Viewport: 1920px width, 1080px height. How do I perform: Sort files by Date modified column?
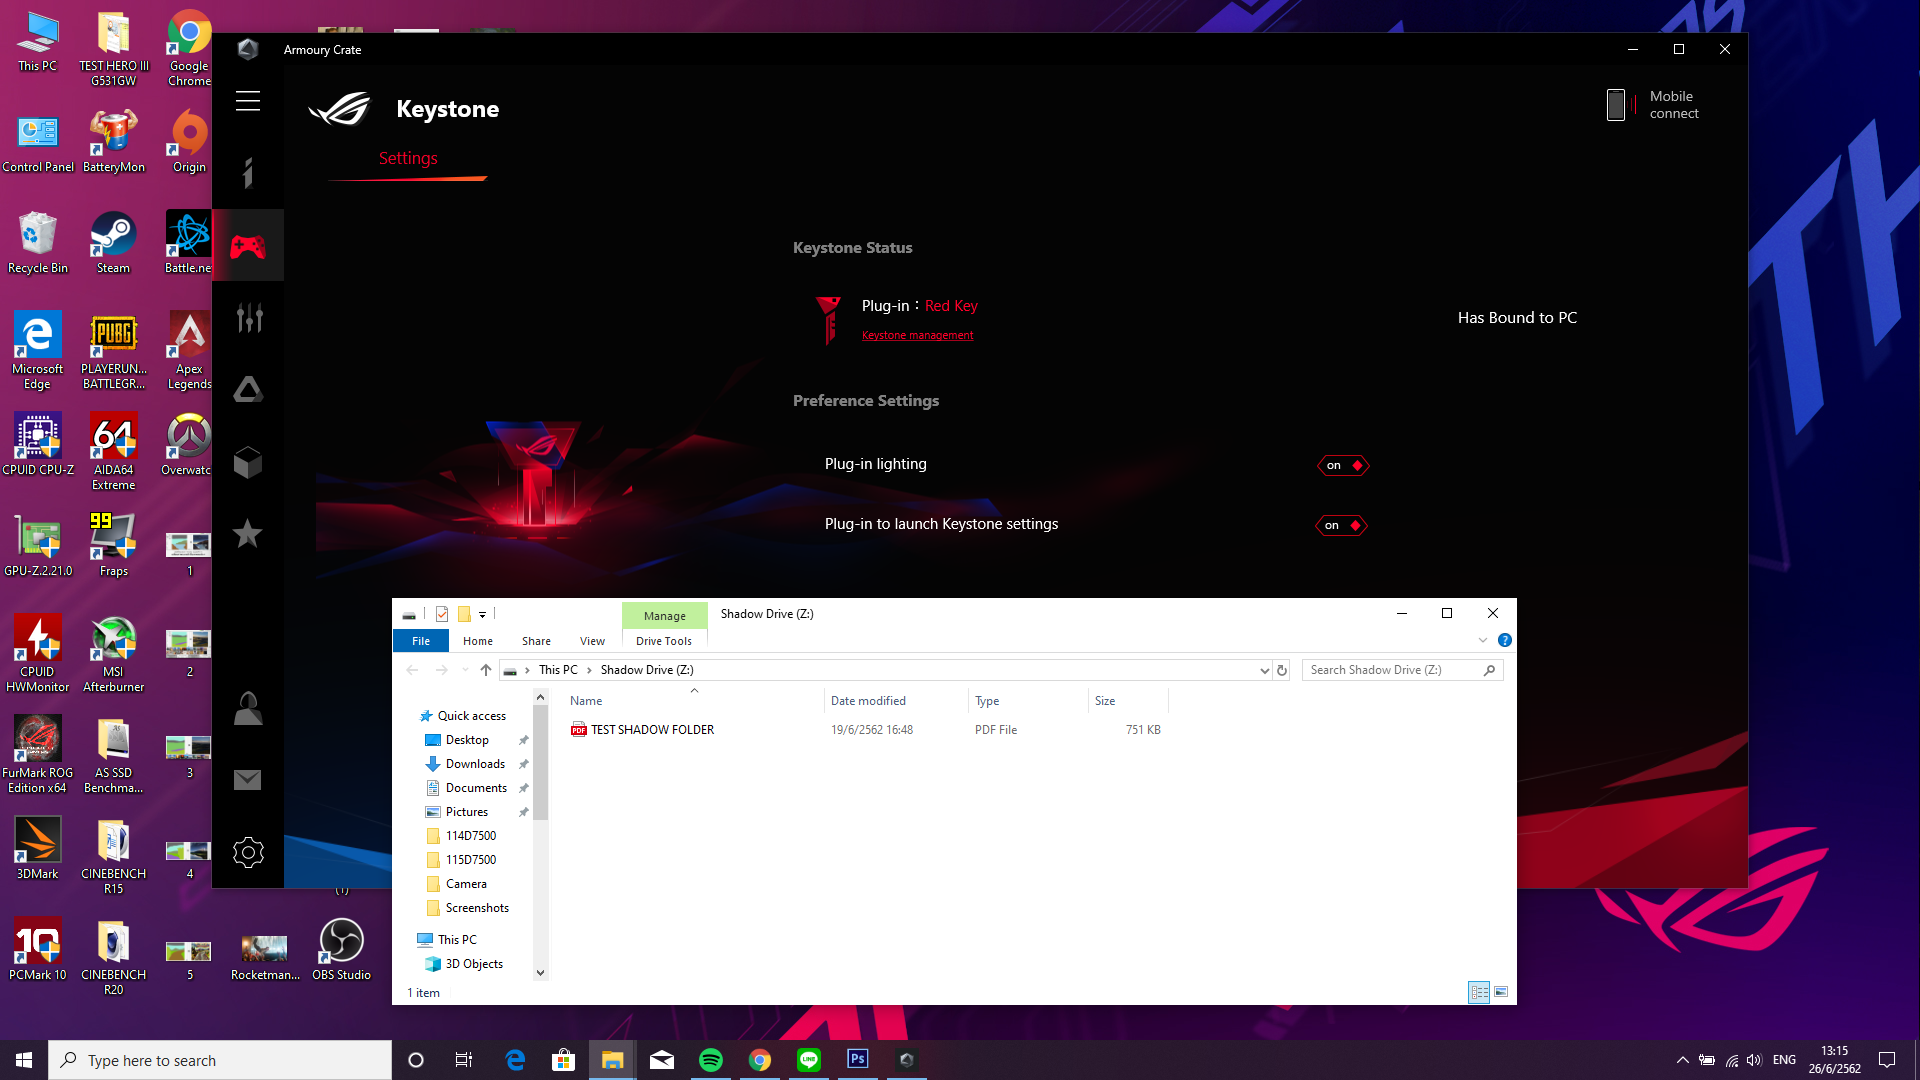coord(868,701)
